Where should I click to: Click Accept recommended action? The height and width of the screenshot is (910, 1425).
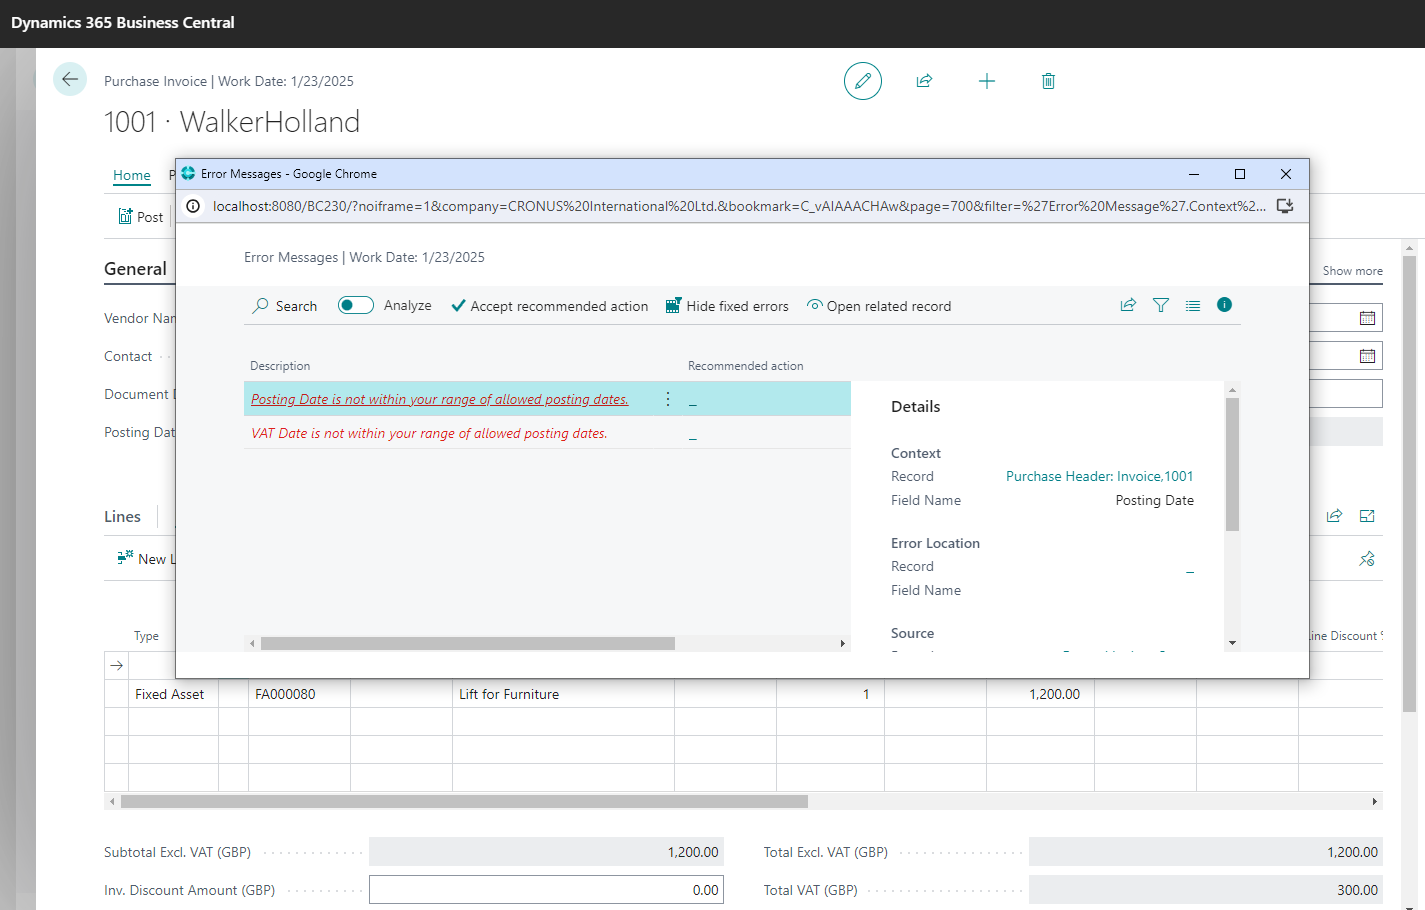tap(549, 306)
